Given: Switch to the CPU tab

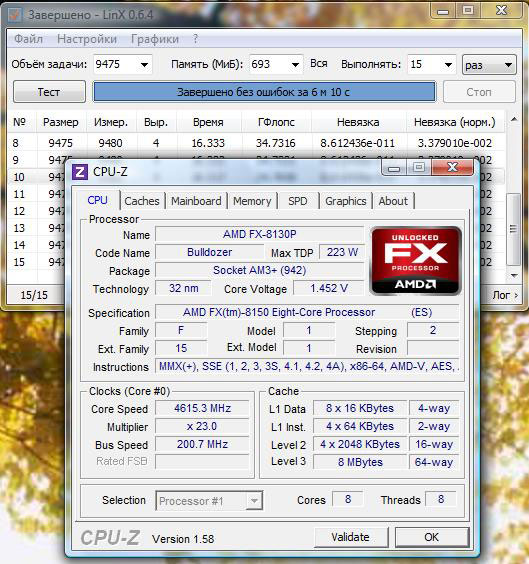Looking at the screenshot, I should [x=97, y=200].
